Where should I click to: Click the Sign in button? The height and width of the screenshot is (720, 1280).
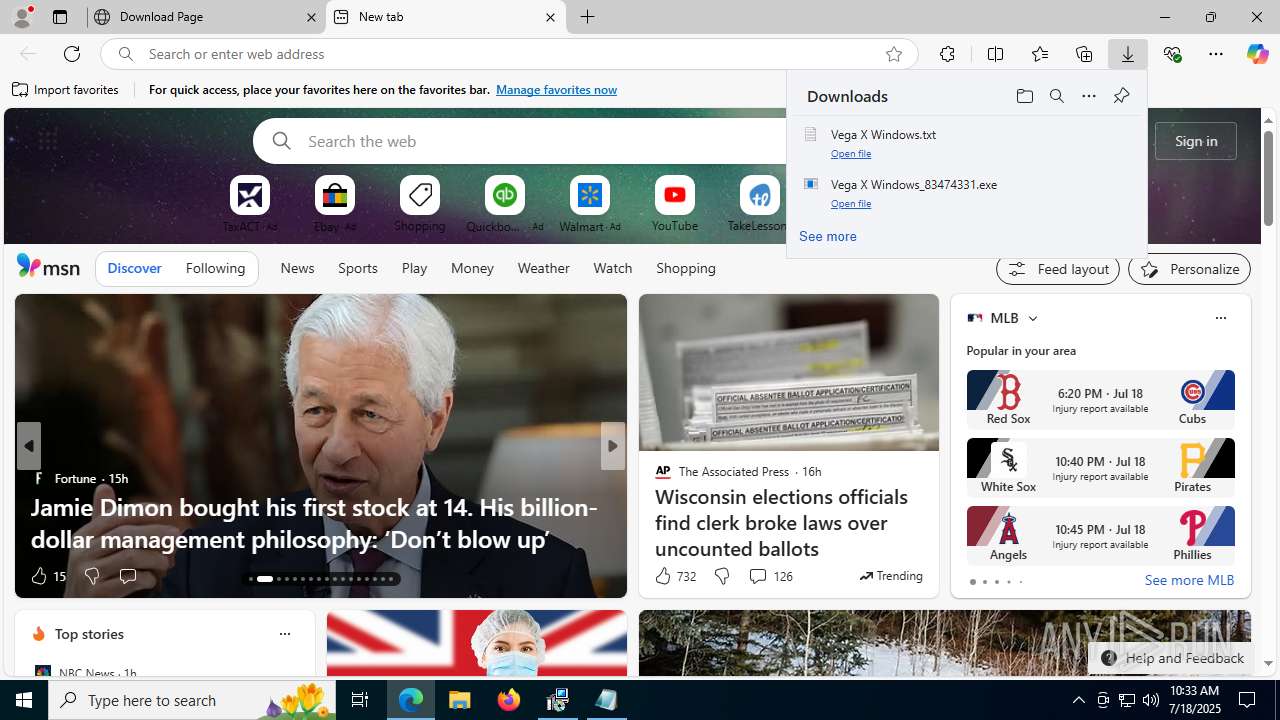click(1195, 141)
